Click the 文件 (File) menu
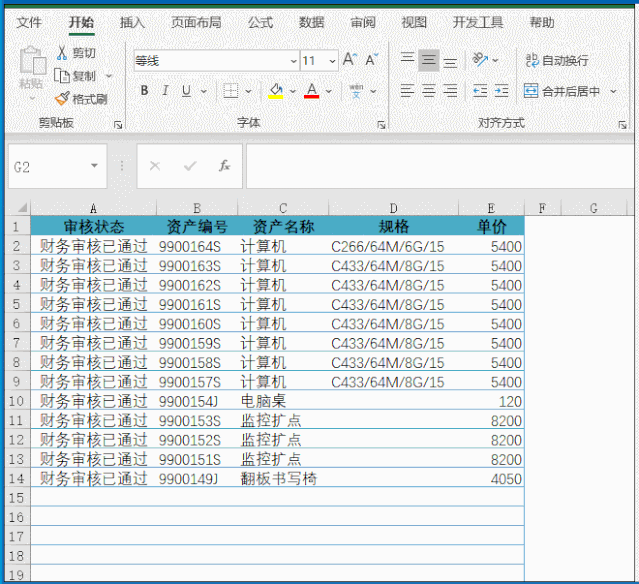 pyautogui.click(x=29, y=22)
